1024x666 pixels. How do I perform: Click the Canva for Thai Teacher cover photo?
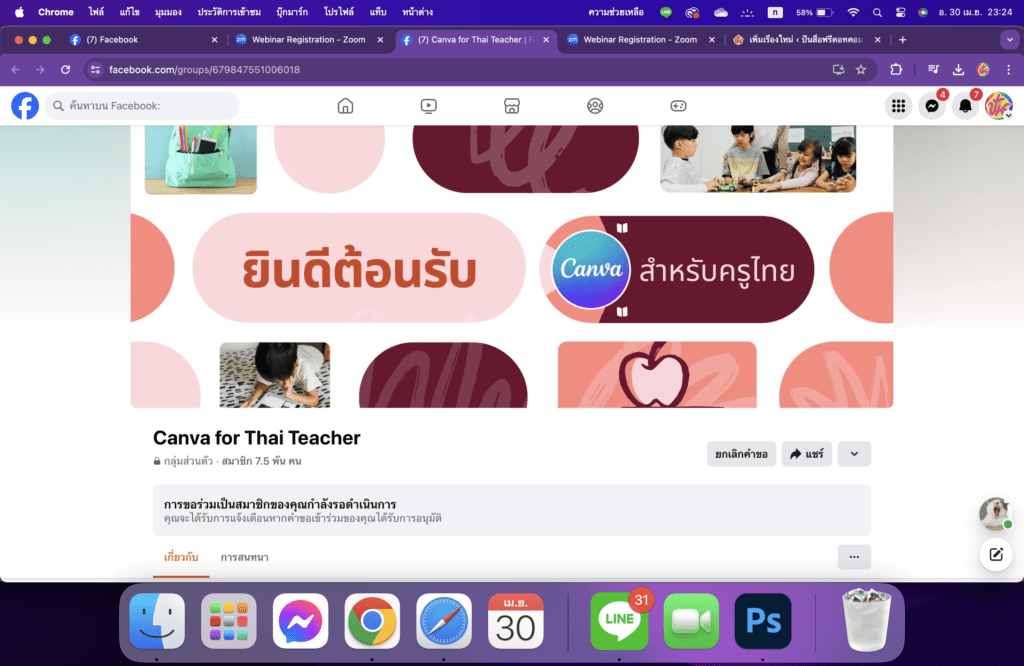pyautogui.click(x=512, y=267)
